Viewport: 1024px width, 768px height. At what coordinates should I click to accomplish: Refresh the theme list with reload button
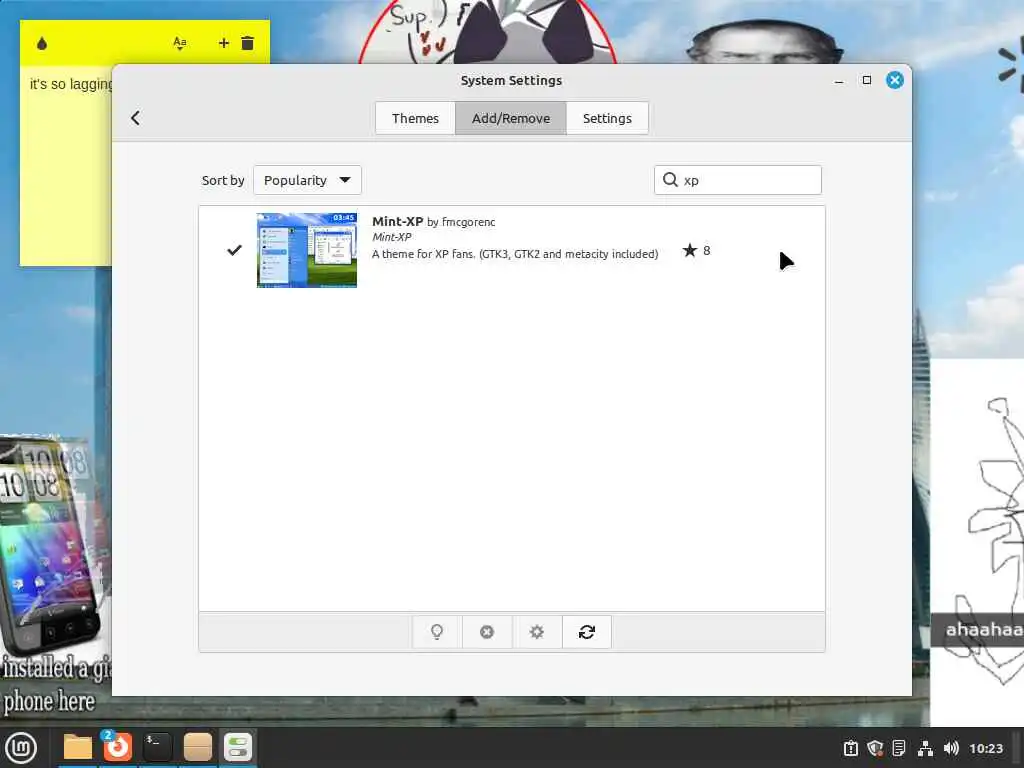586,632
